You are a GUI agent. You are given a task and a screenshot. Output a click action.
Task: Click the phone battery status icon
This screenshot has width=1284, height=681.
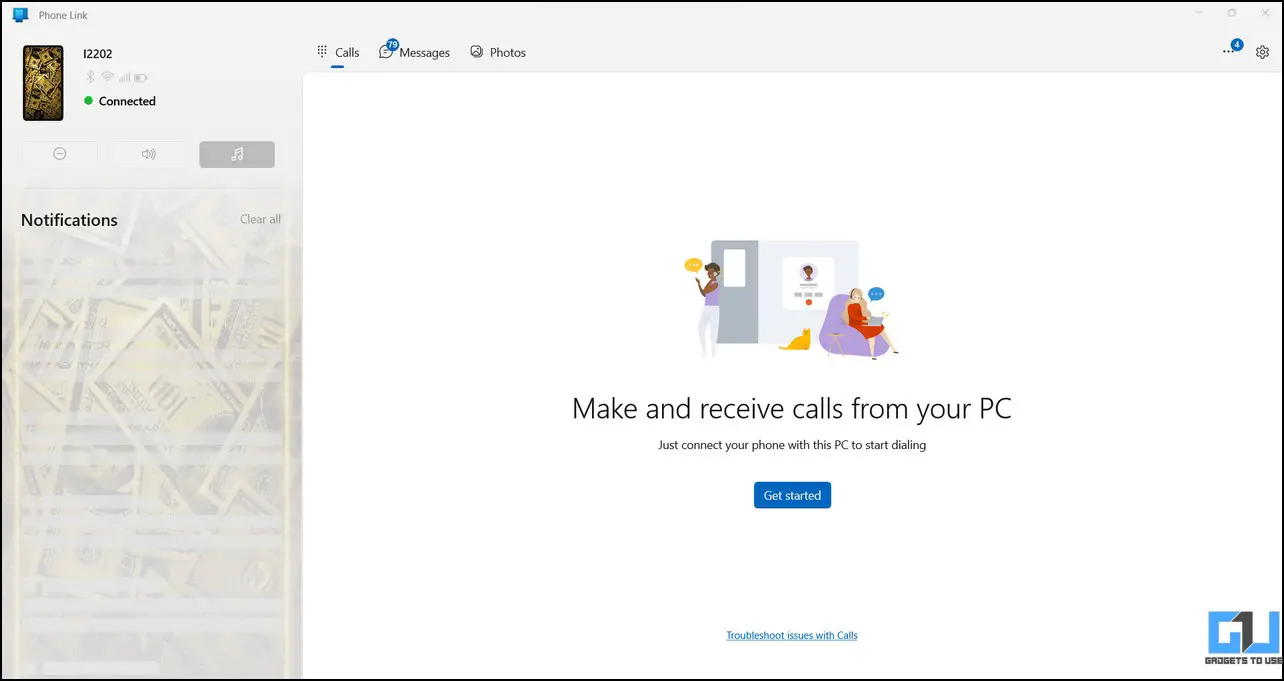point(141,77)
